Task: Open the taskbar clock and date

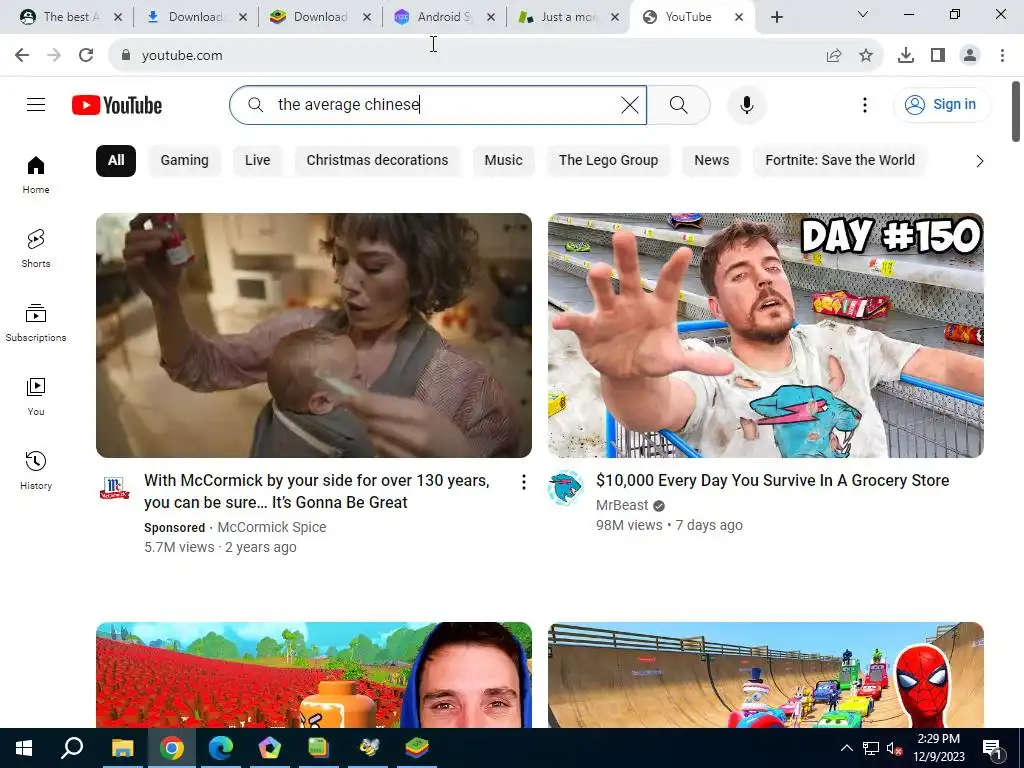Action: click(939, 748)
